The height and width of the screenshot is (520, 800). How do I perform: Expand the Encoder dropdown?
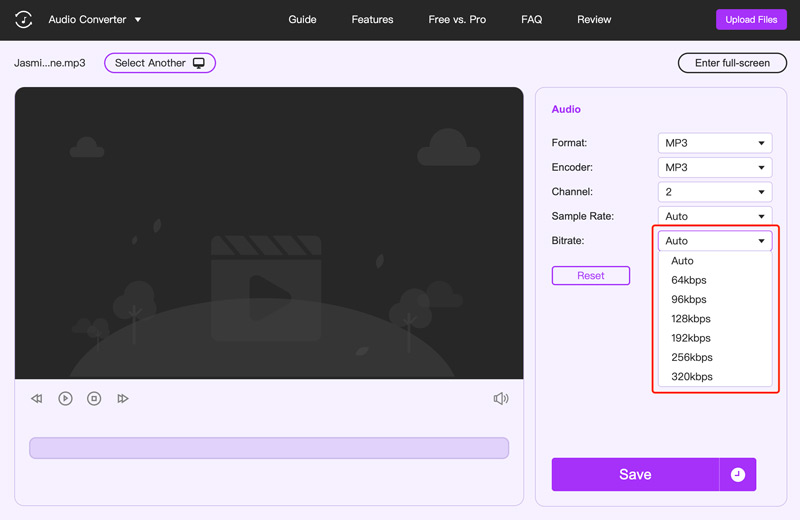pos(714,167)
